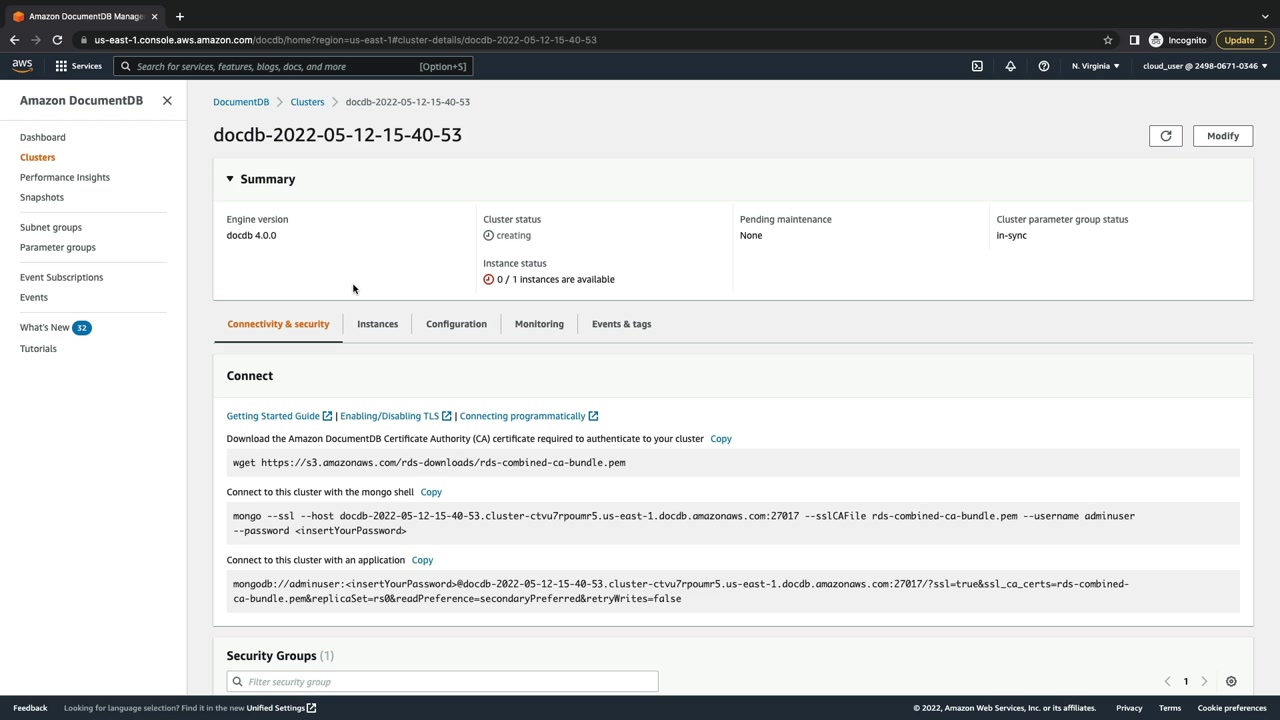Open Parameter groups in side navigation
Image resolution: width=1280 pixels, height=720 pixels.
[58, 247]
